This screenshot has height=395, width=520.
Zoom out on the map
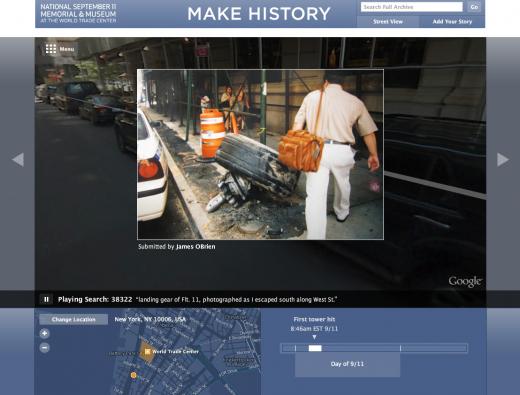click(44, 348)
